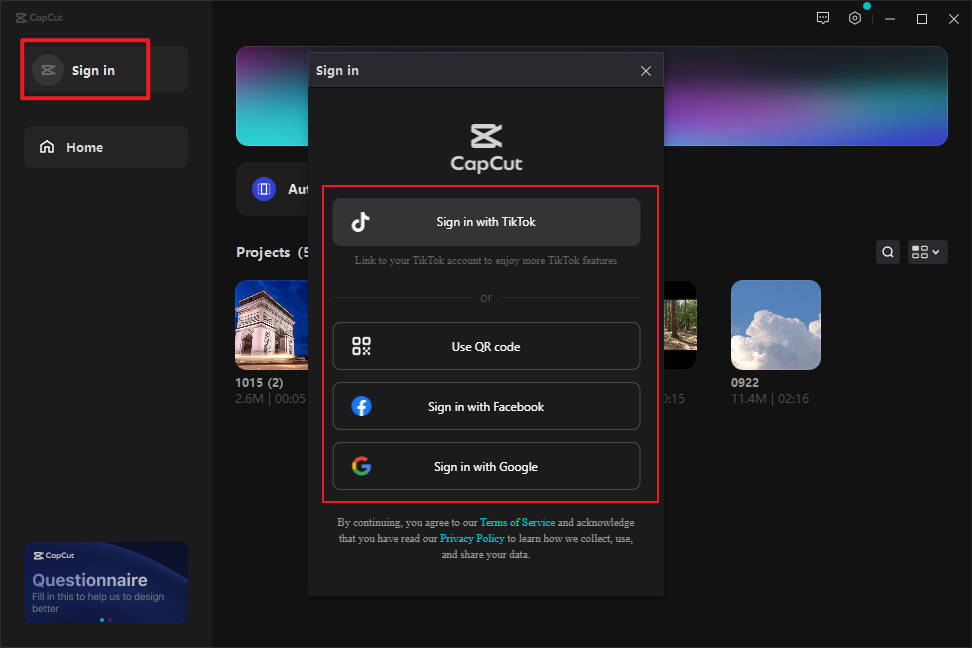Open the feedback message icon
Screen dimensions: 972x648
pos(823,18)
